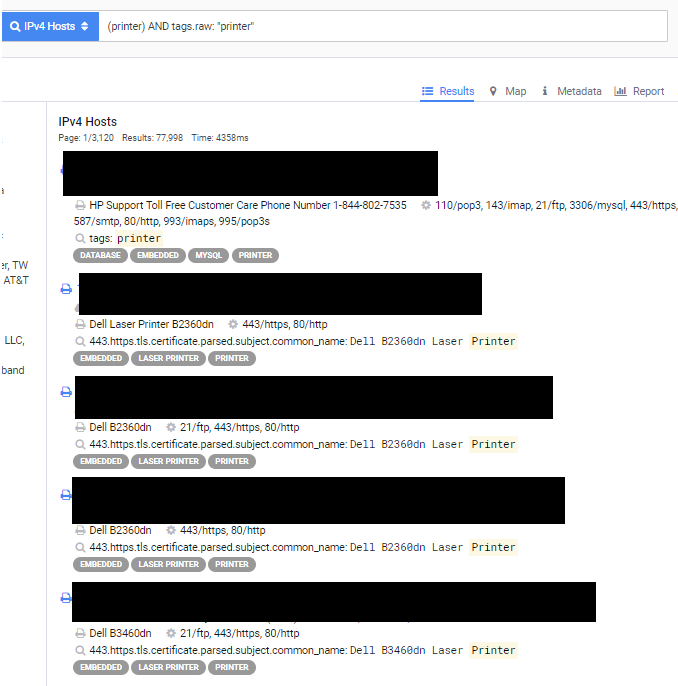Click highlighted 'printer' tags value

click(139, 238)
